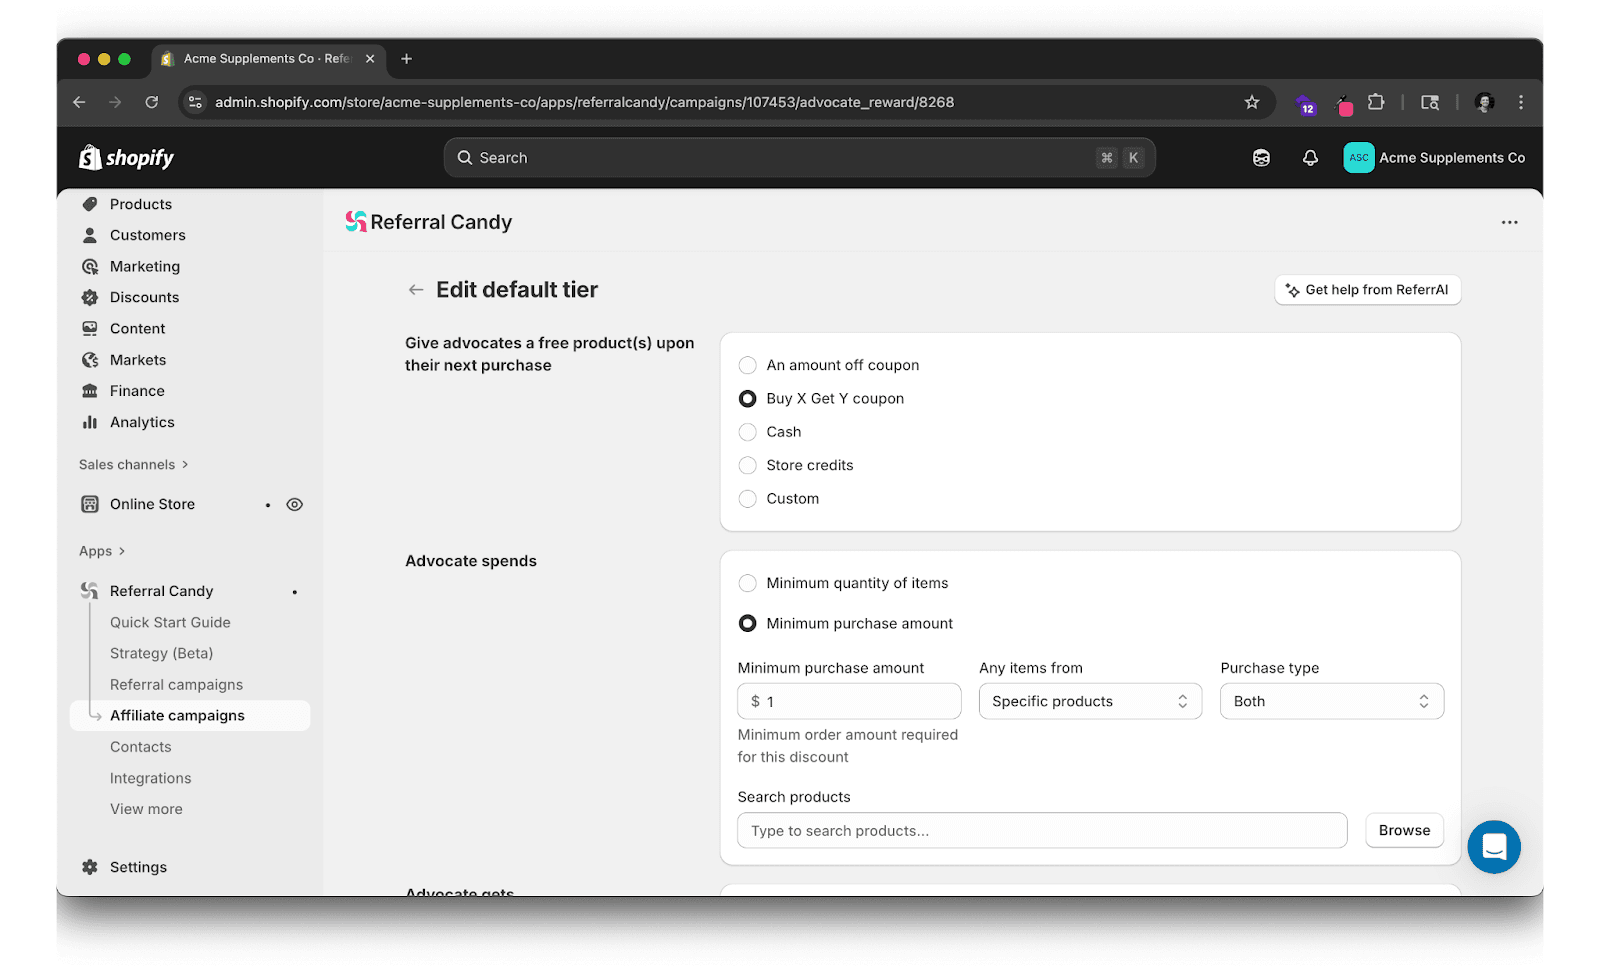Click the Marketing target icon
Viewport: 1600px width, 971px height.
tap(90, 266)
